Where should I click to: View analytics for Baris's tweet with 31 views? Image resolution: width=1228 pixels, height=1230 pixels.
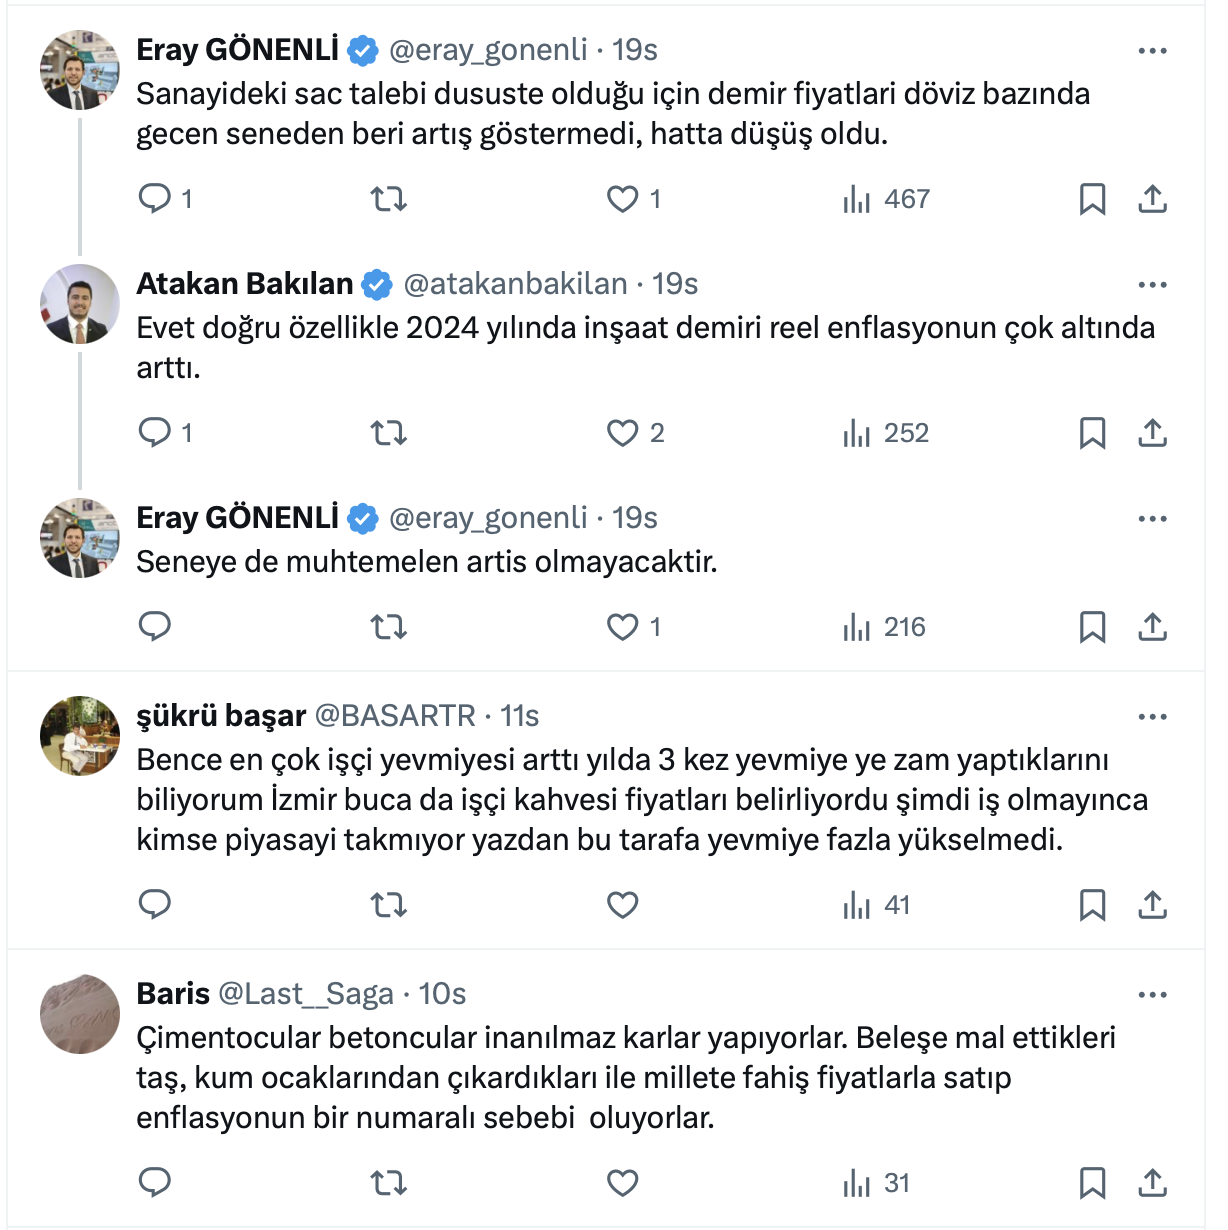point(877,1183)
